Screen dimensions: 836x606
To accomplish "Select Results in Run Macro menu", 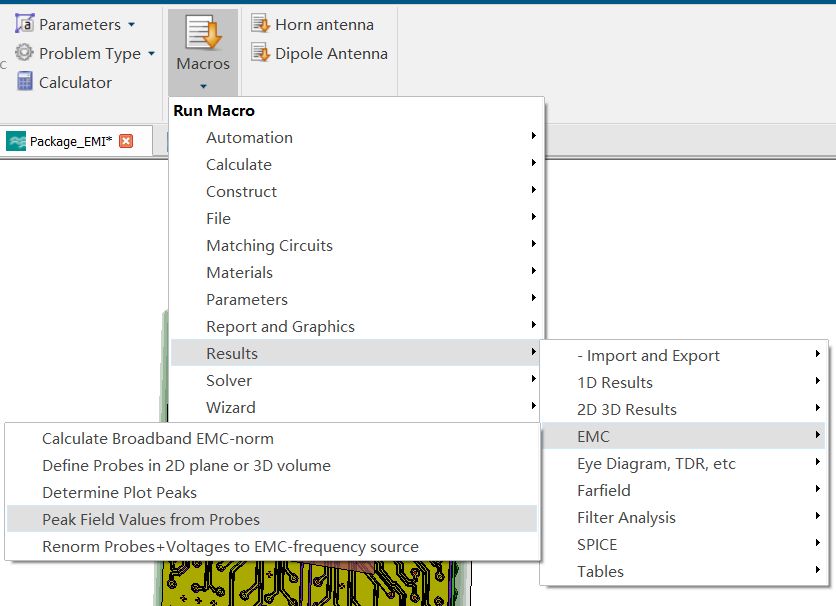I will tap(356, 353).
